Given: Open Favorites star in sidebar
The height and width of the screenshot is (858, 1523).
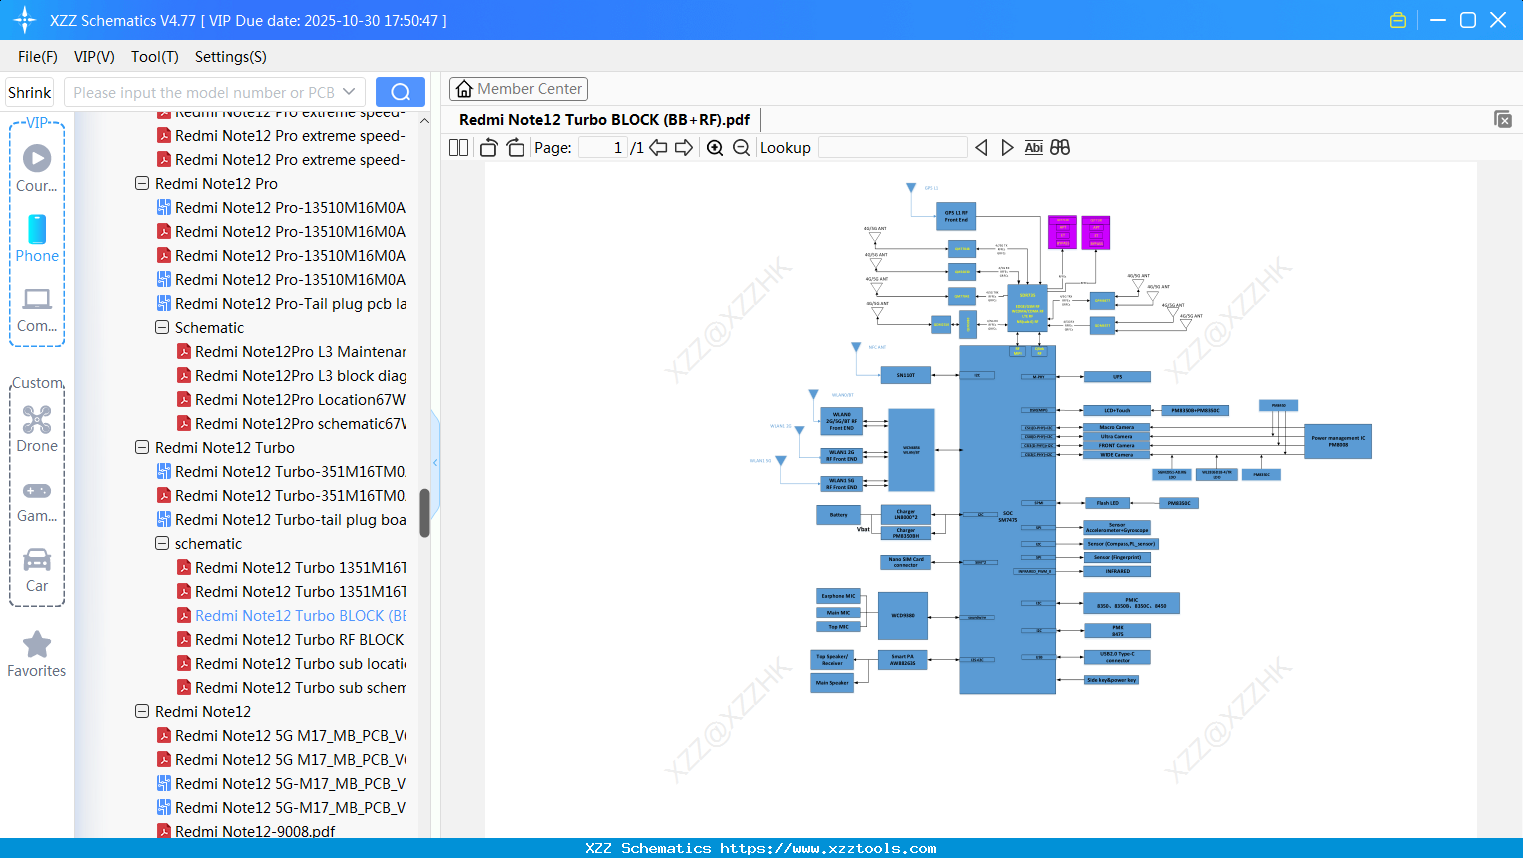Looking at the screenshot, I should [37, 654].
